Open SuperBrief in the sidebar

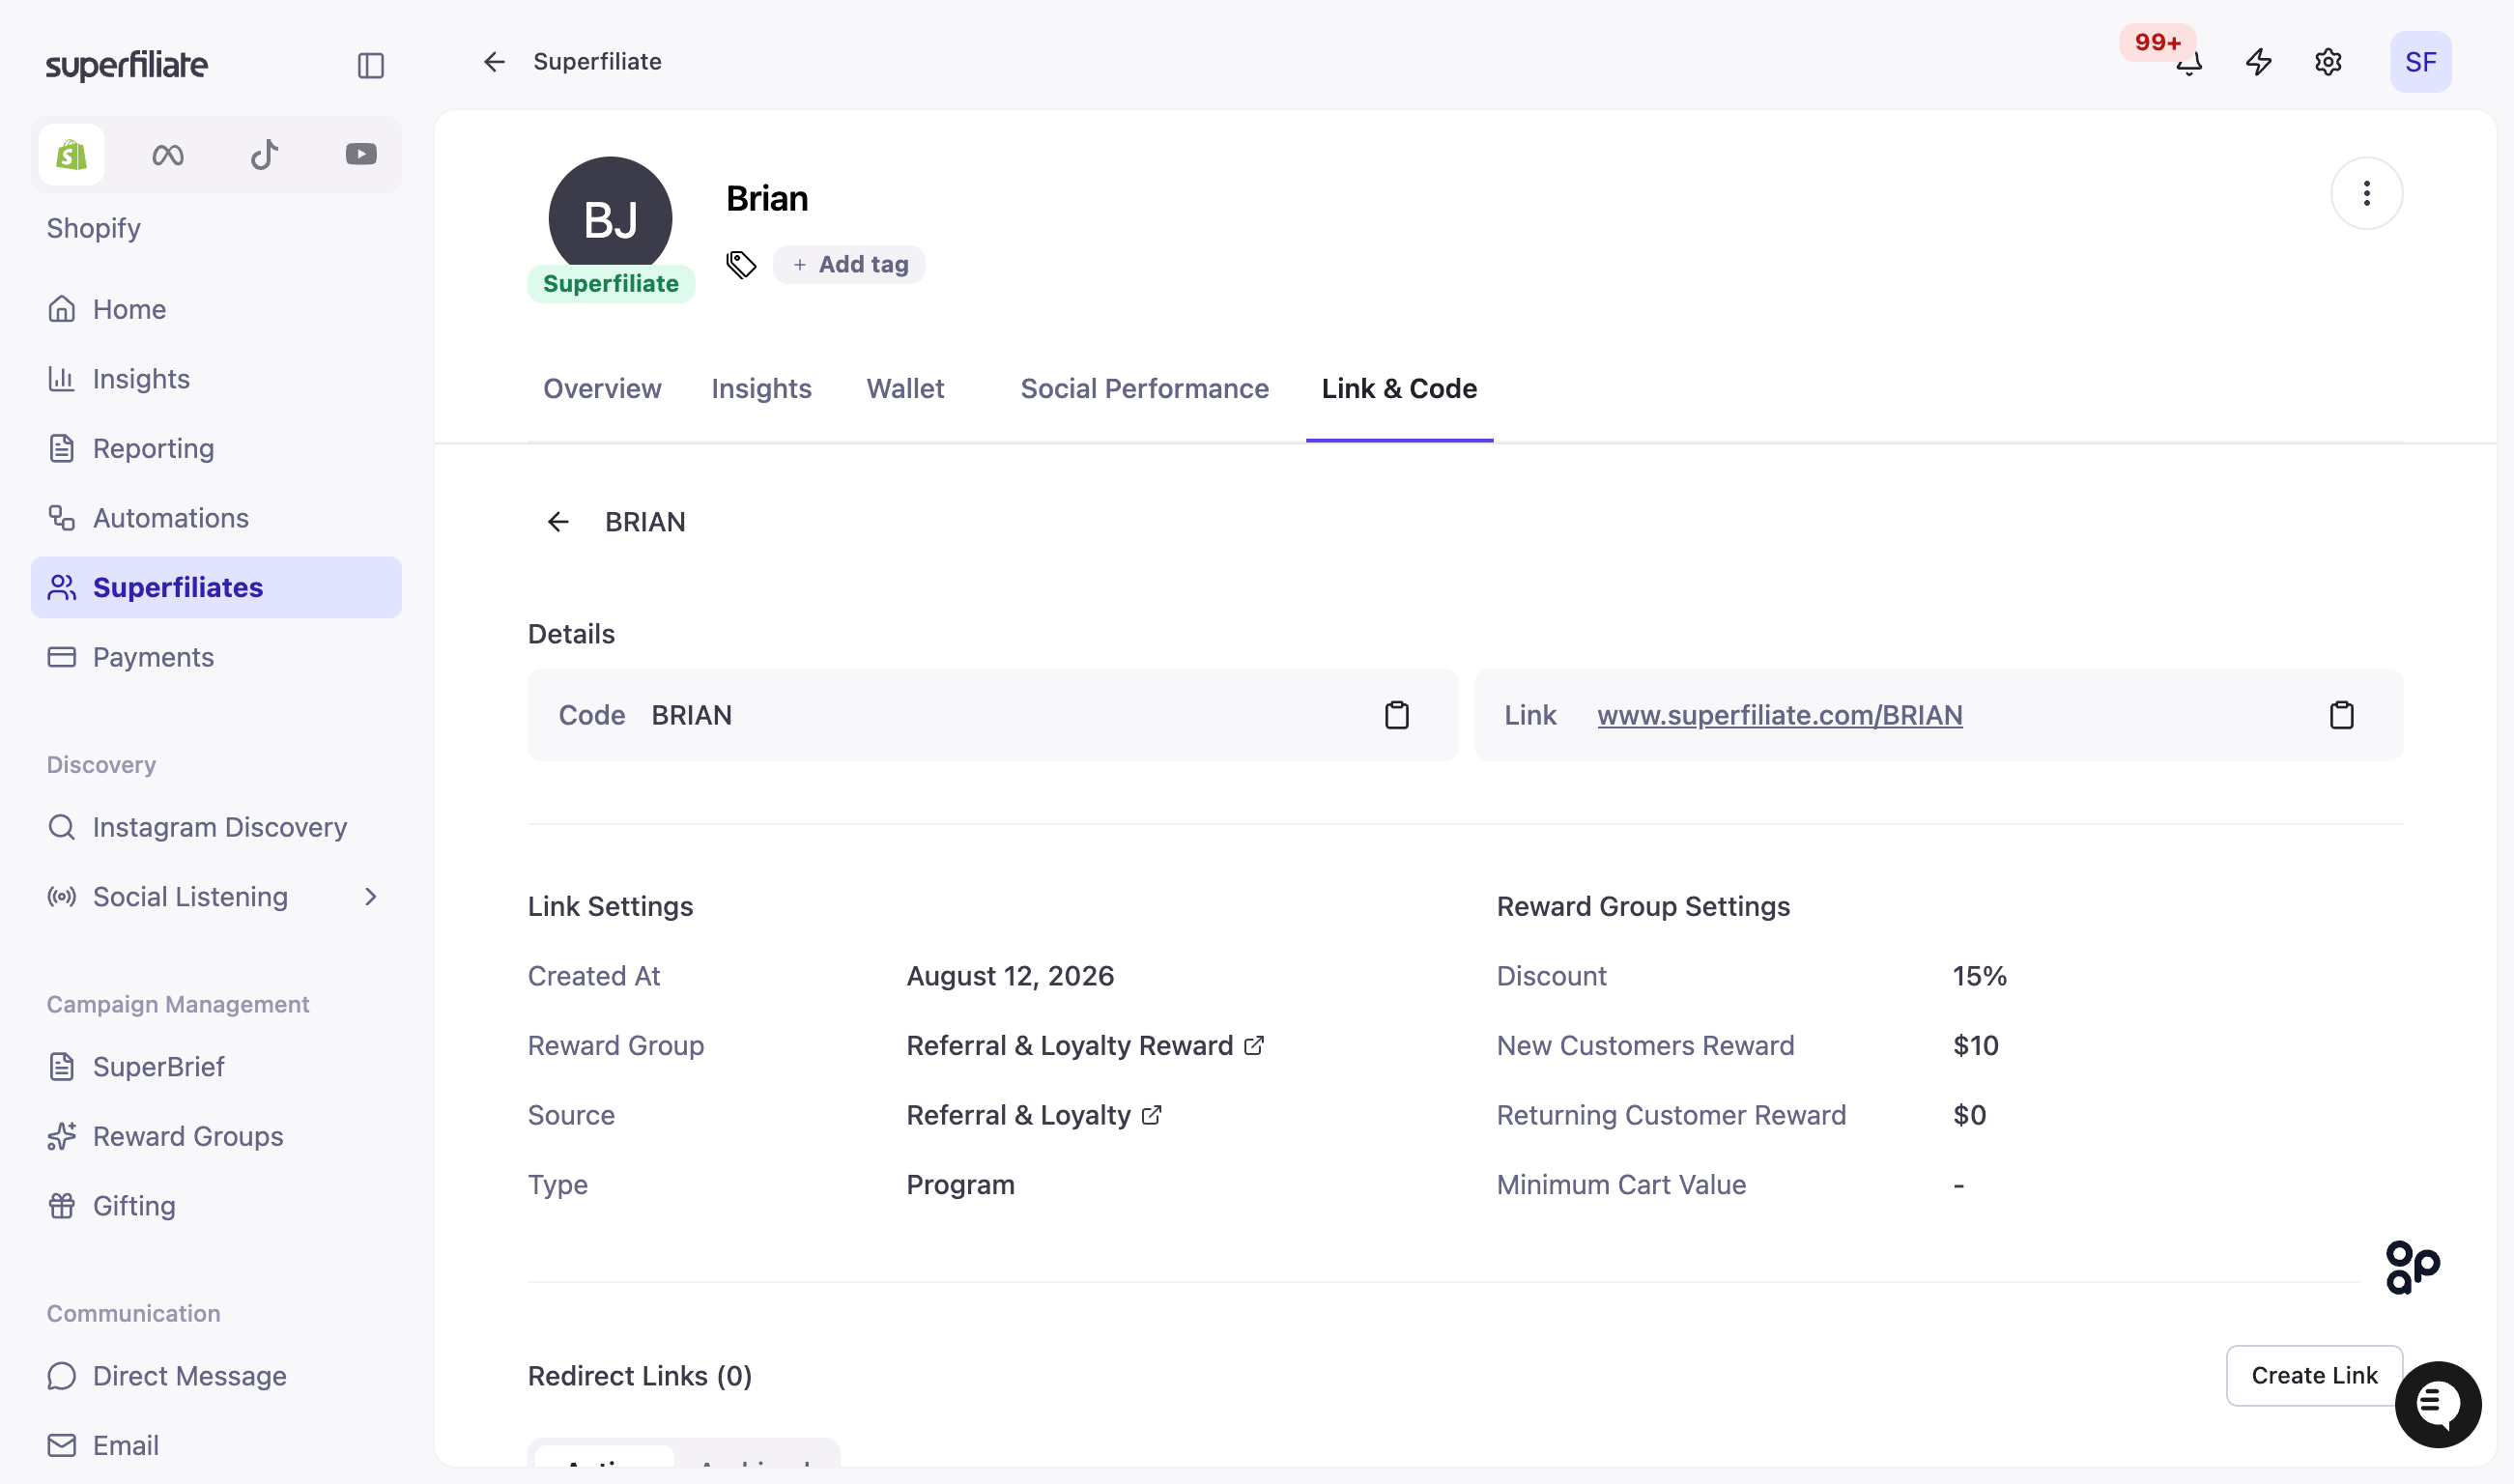point(216,1067)
